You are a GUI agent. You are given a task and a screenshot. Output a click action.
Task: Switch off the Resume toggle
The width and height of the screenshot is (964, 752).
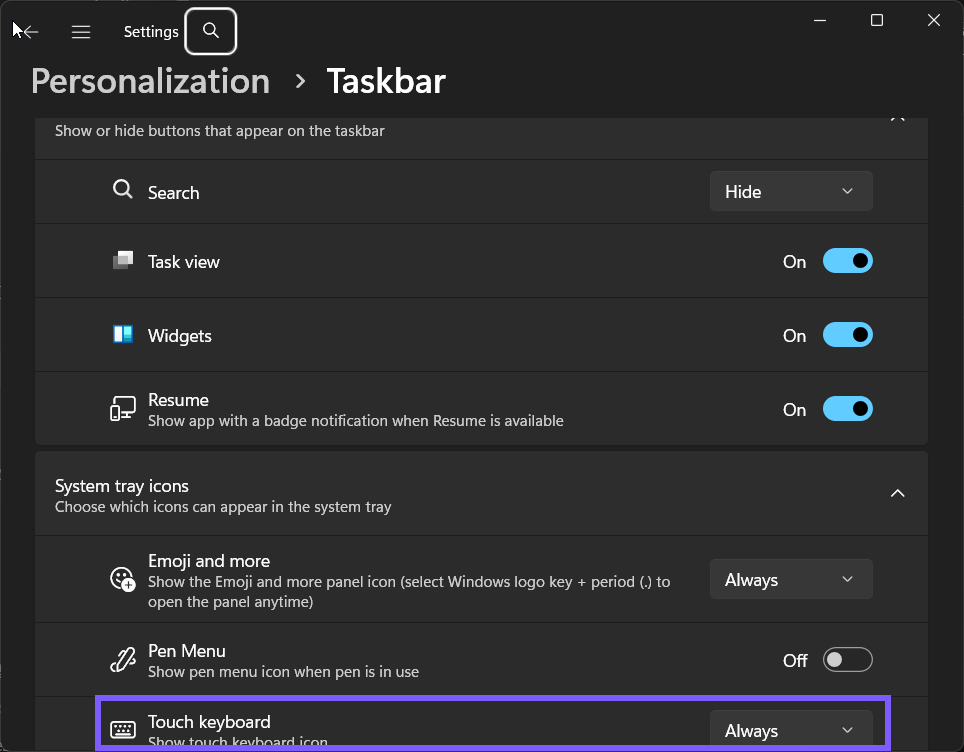point(847,409)
